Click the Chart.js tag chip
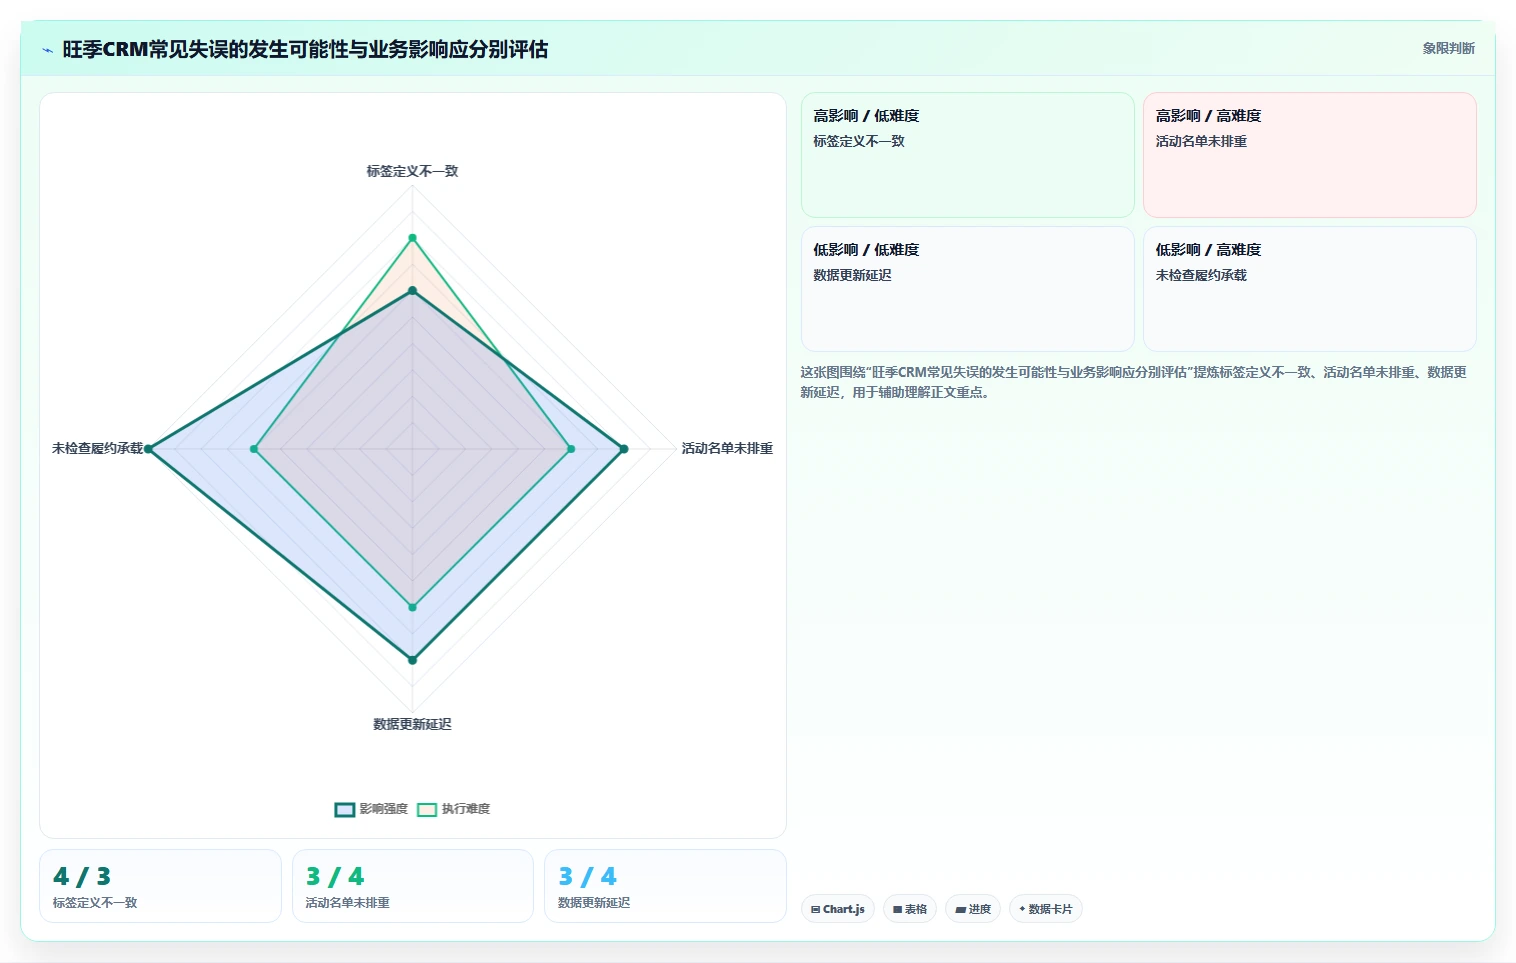This screenshot has height=963, width=1516. [838, 909]
